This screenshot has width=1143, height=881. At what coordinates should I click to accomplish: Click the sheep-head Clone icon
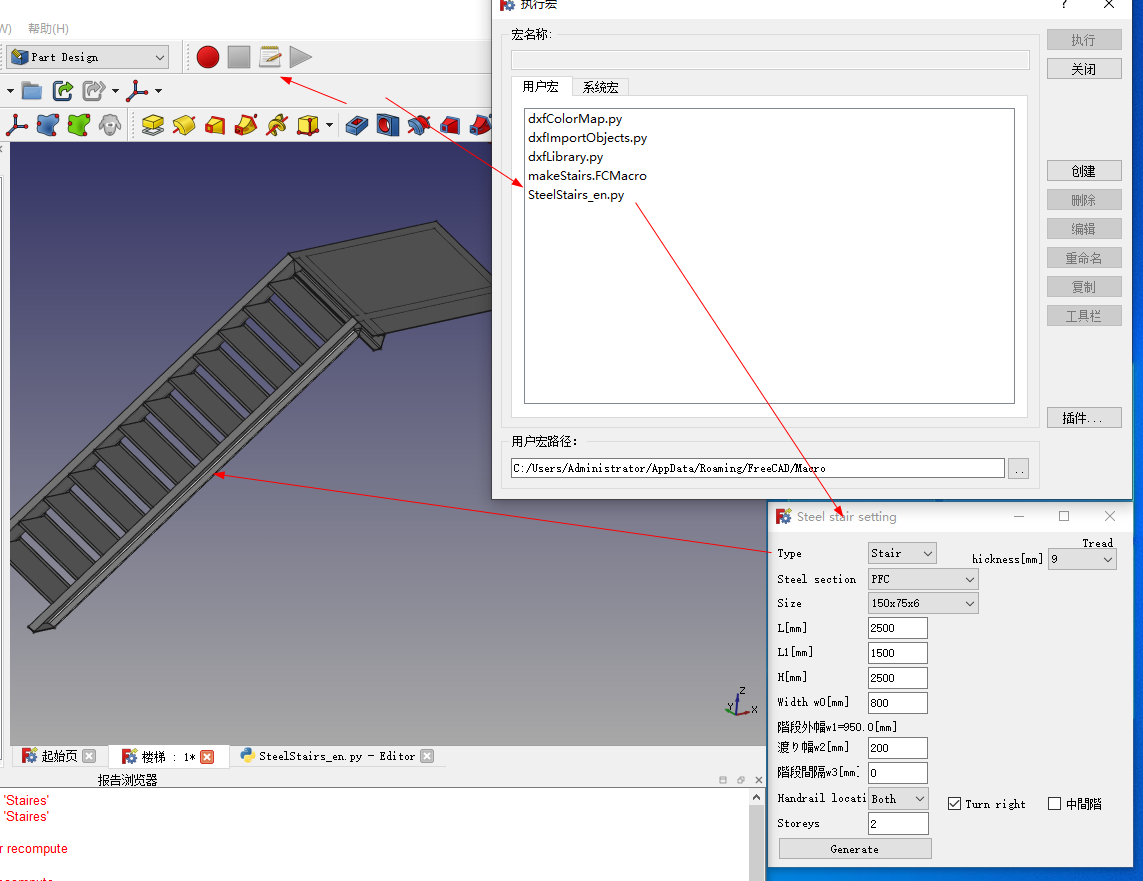110,125
